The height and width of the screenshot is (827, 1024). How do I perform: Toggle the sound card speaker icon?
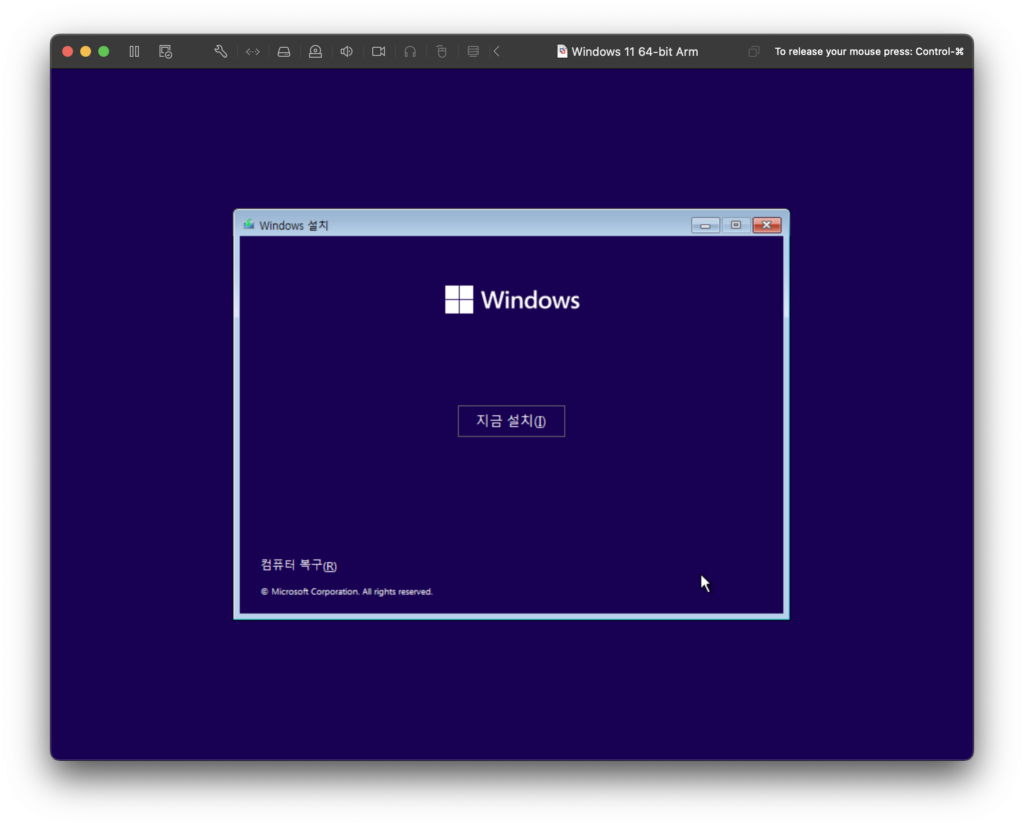tap(346, 51)
